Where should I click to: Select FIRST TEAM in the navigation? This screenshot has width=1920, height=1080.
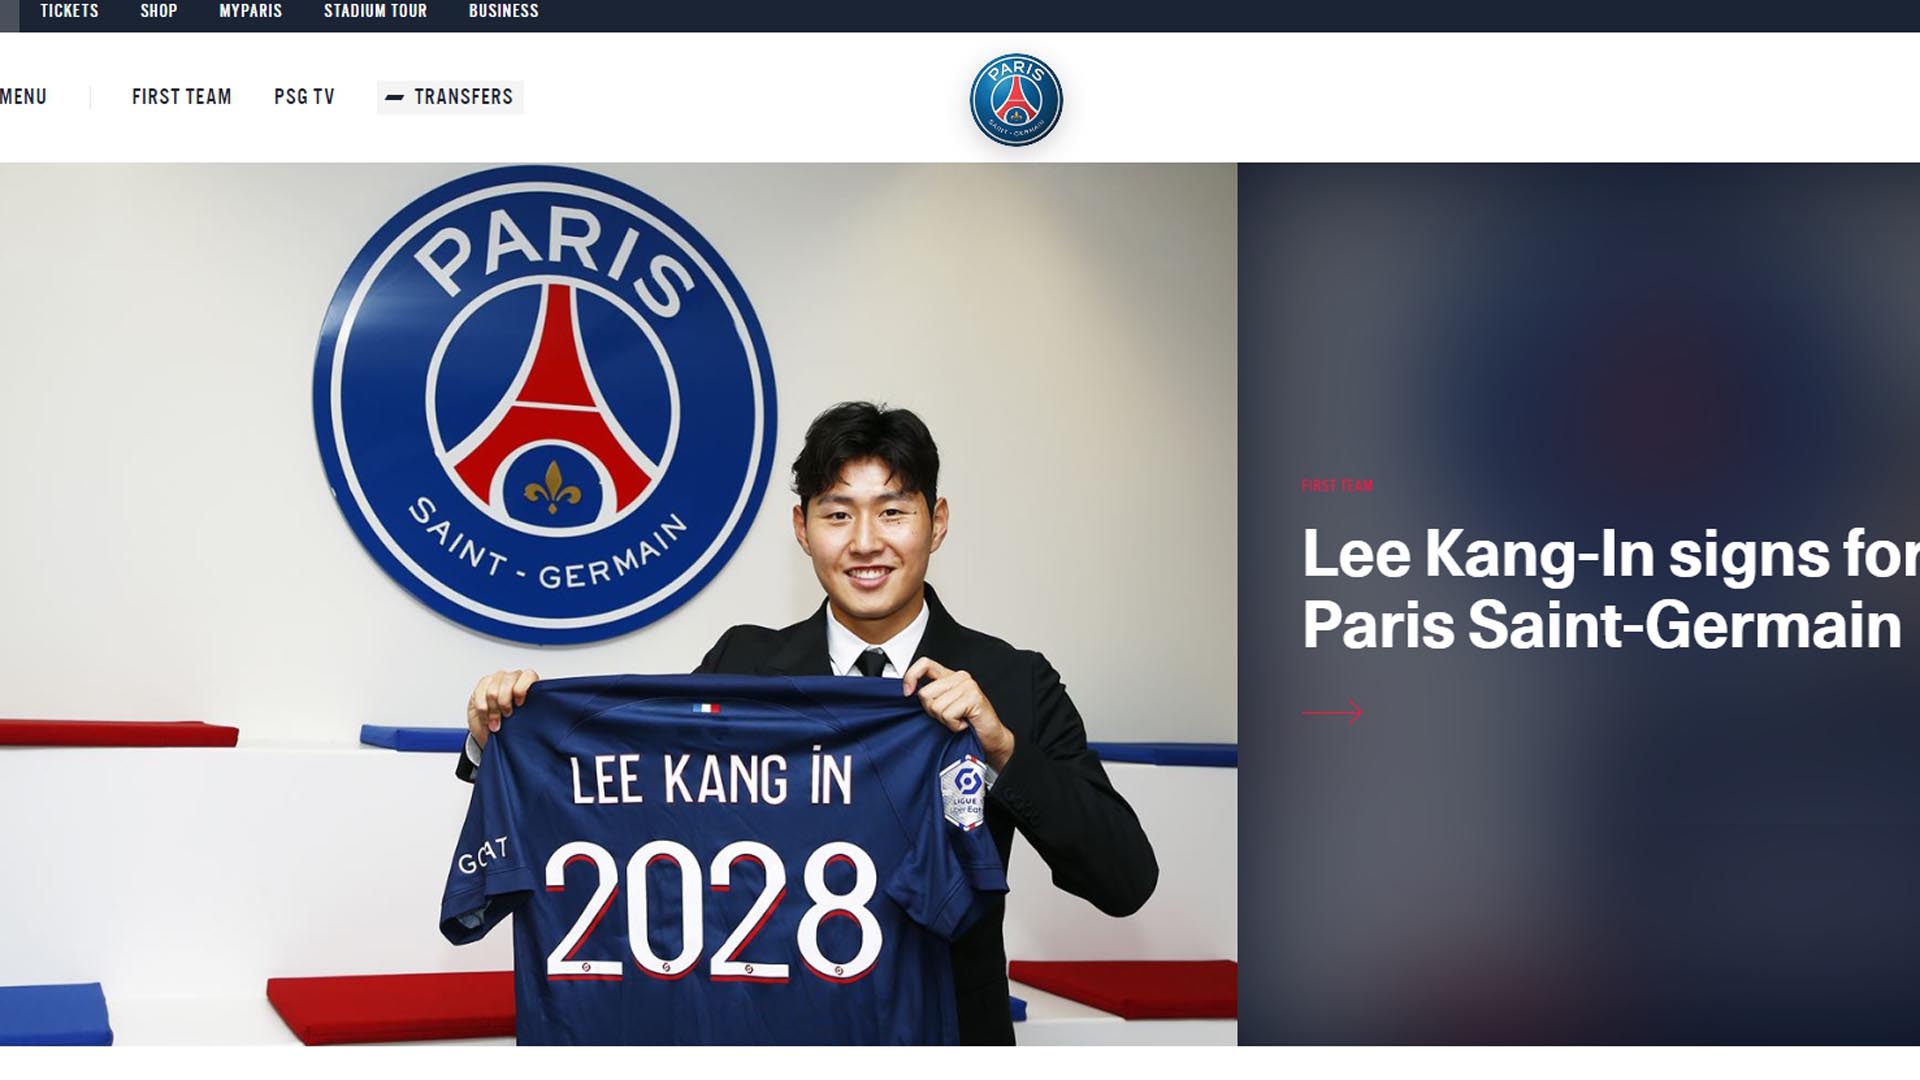182,97
